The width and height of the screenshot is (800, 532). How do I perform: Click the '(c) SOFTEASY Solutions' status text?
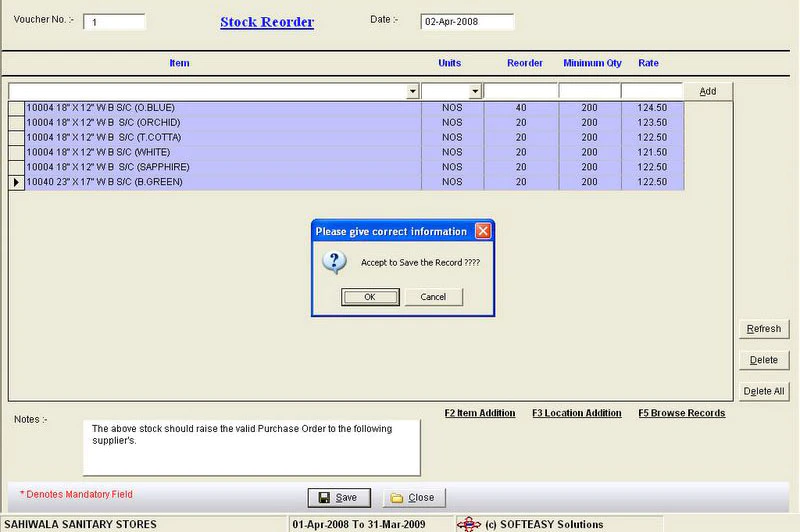pyautogui.click(x=544, y=524)
